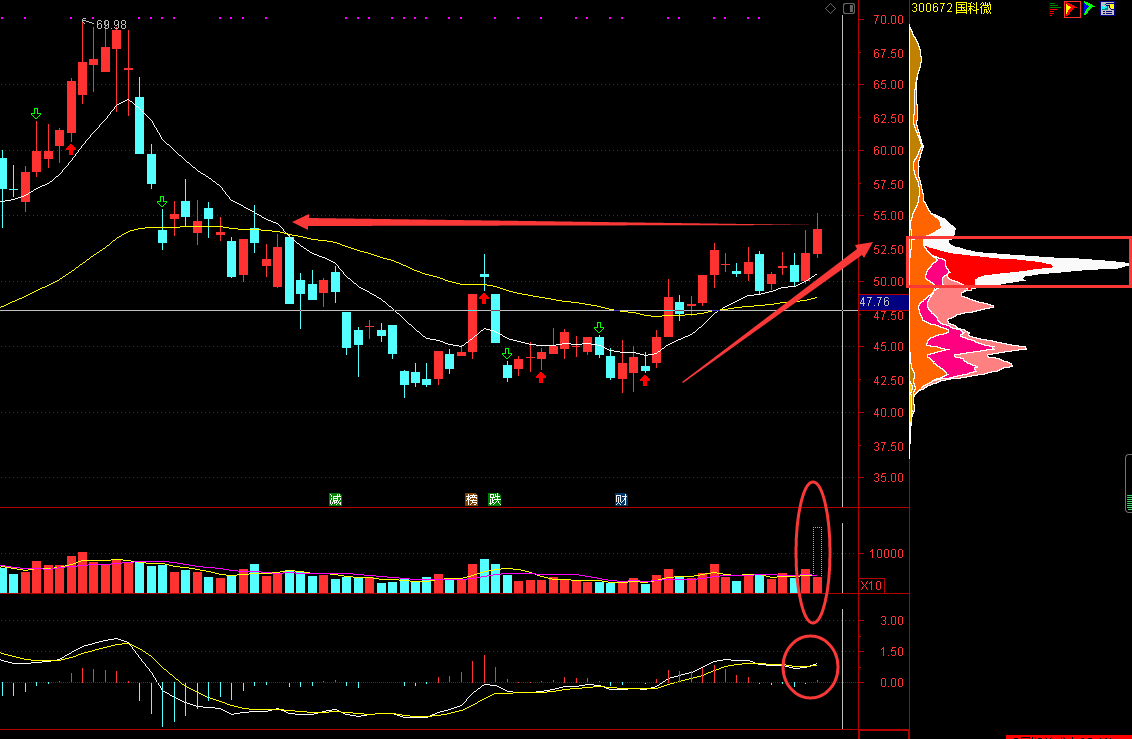Screen dimensions: 1132x739
Task: Click the 300672 国科微 stock title
Action: click(x=952, y=8)
